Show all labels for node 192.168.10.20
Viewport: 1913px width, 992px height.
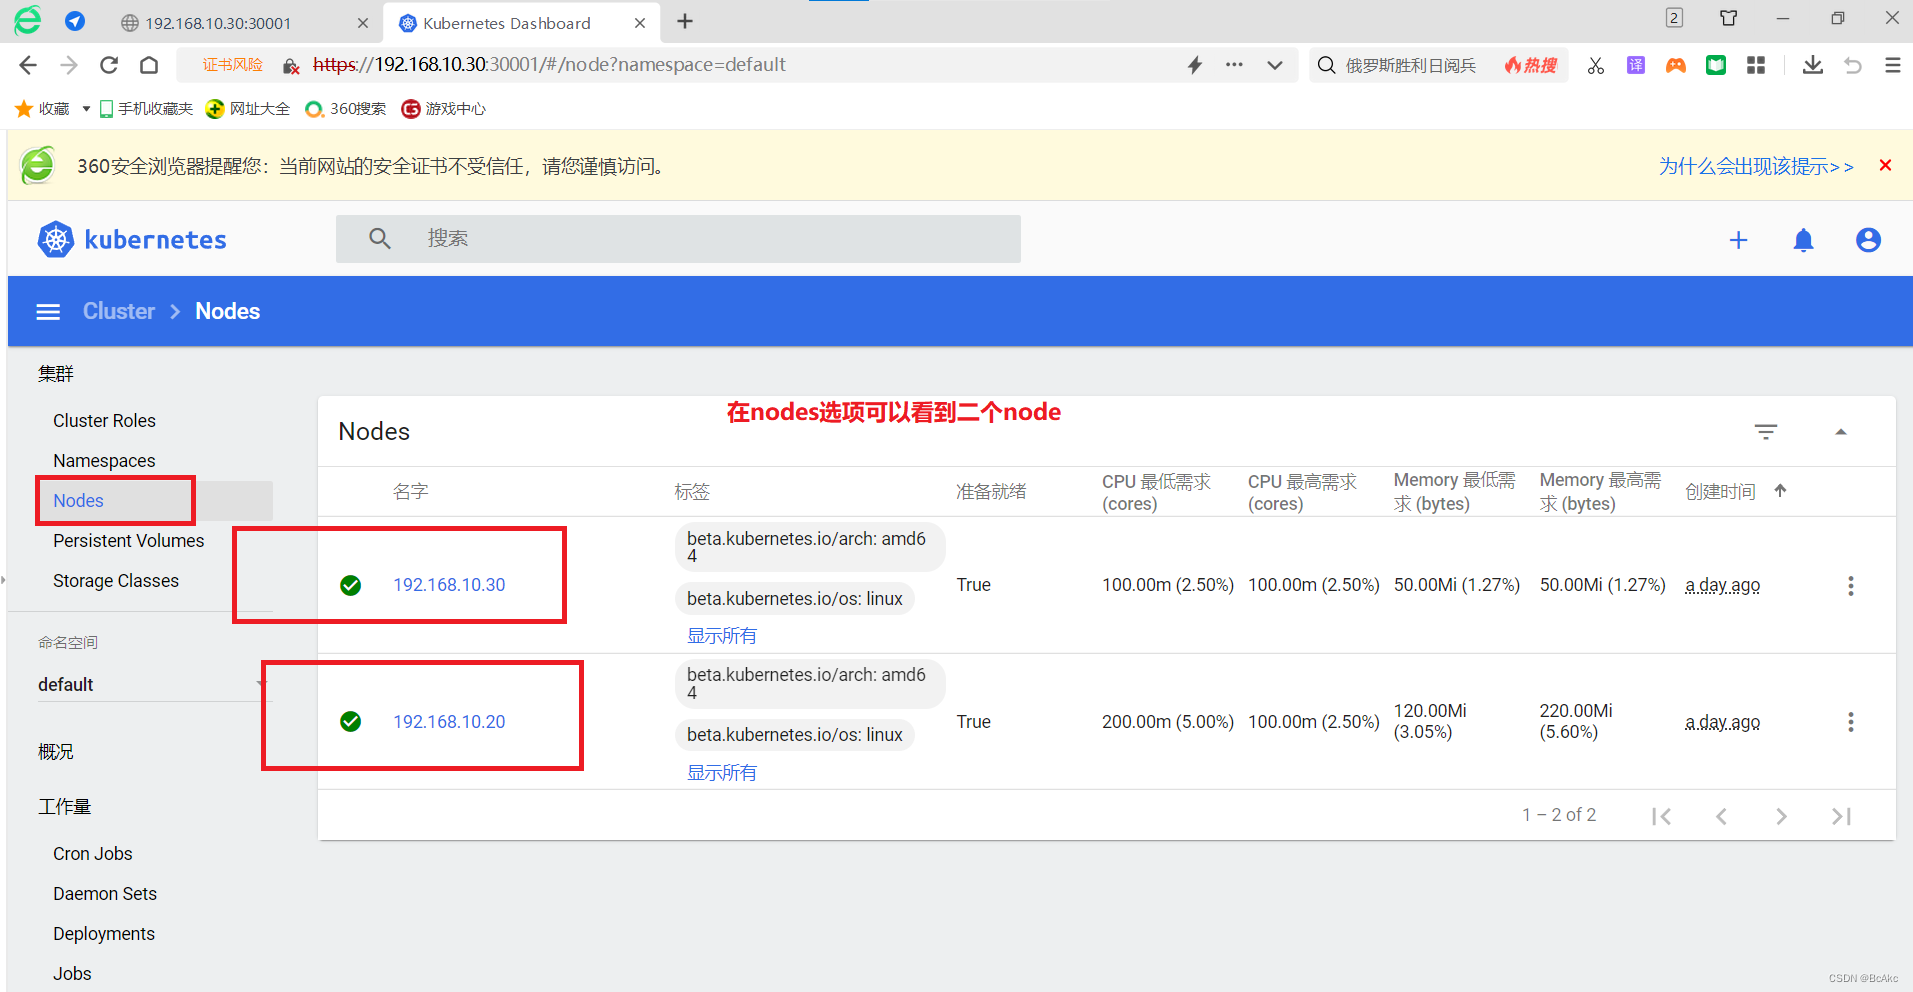[722, 773]
